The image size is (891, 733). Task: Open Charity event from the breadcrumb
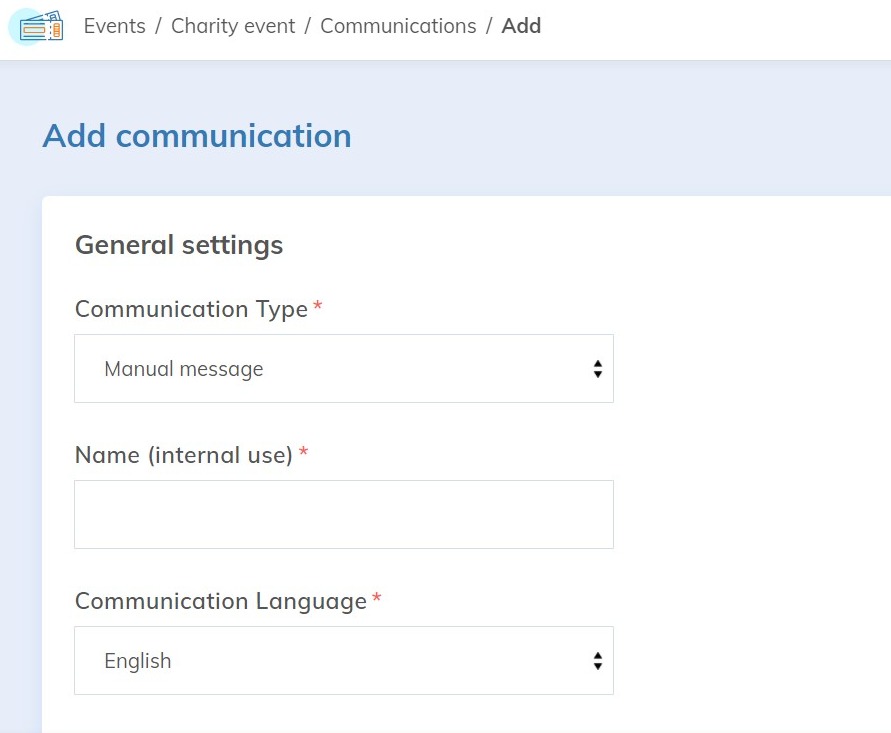(233, 26)
